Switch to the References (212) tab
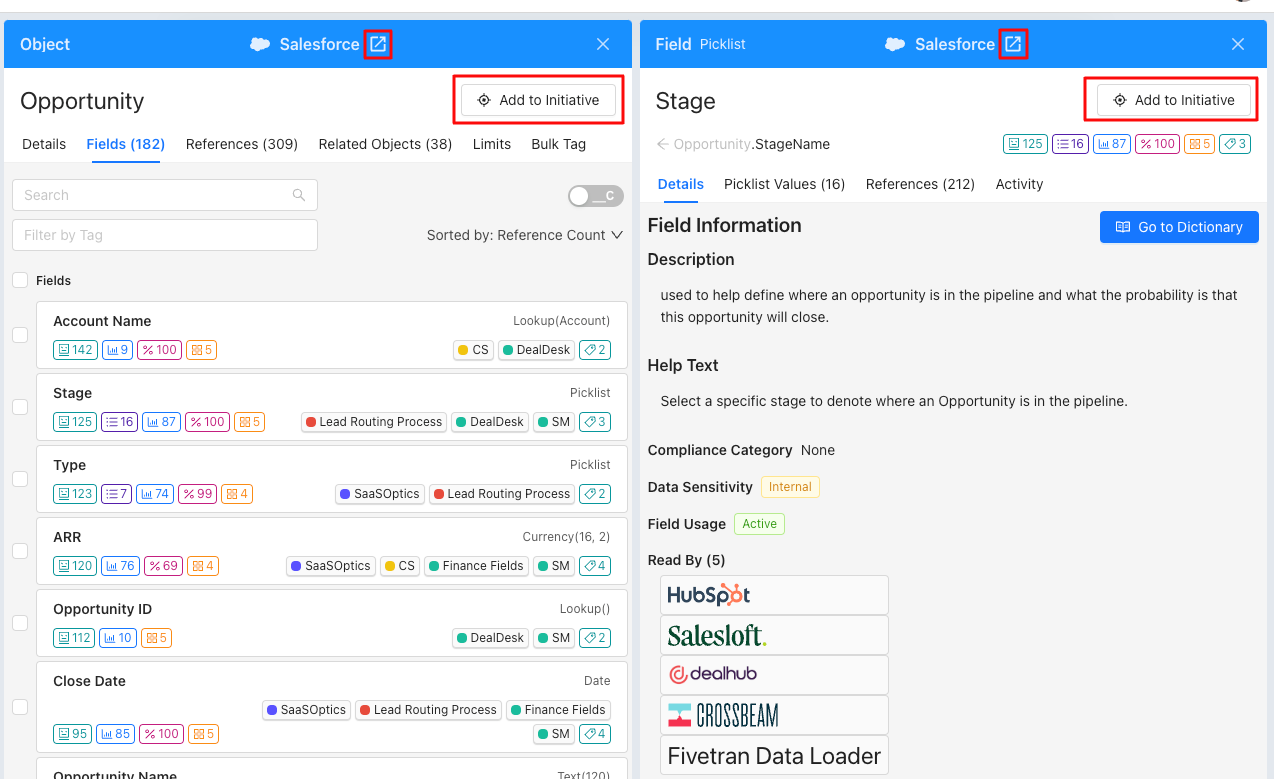 pos(920,184)
